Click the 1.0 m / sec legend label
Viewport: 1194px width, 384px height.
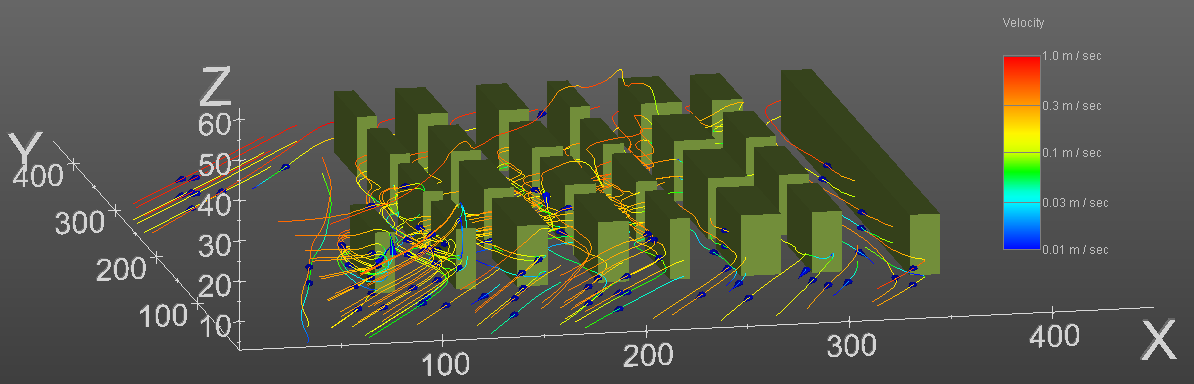coord(1072,56)
